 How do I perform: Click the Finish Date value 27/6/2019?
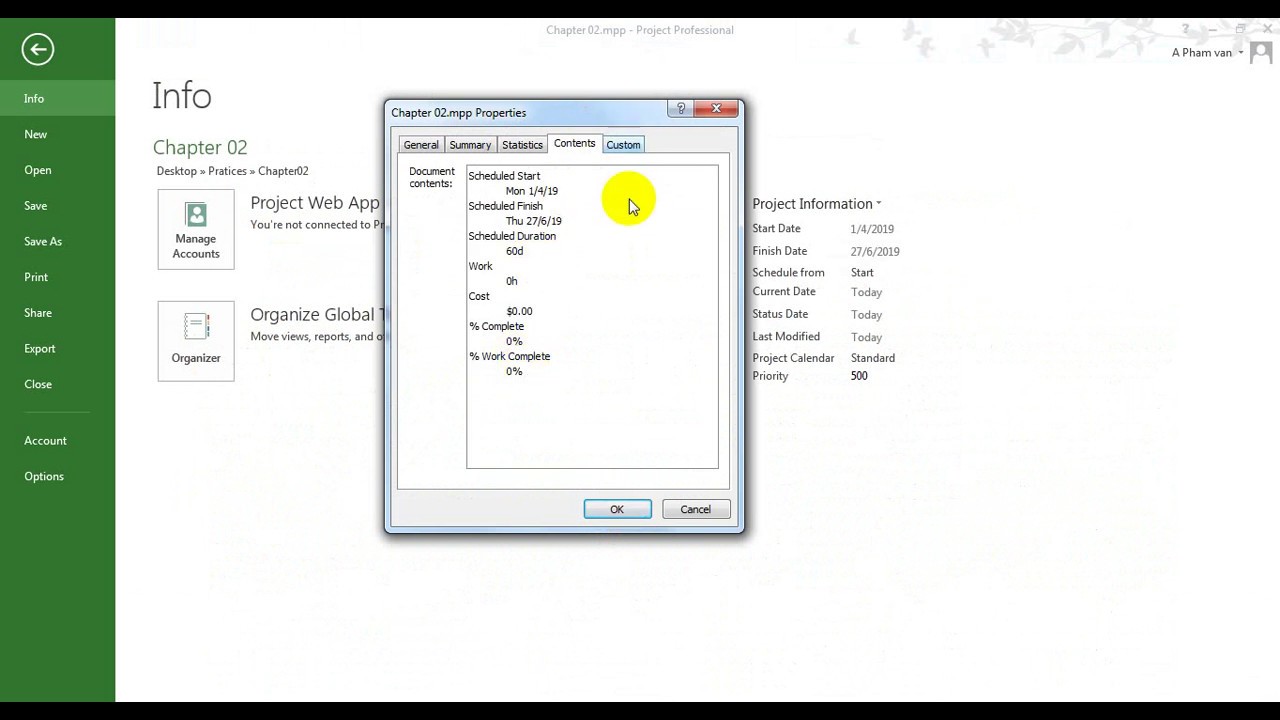[875, 252]
